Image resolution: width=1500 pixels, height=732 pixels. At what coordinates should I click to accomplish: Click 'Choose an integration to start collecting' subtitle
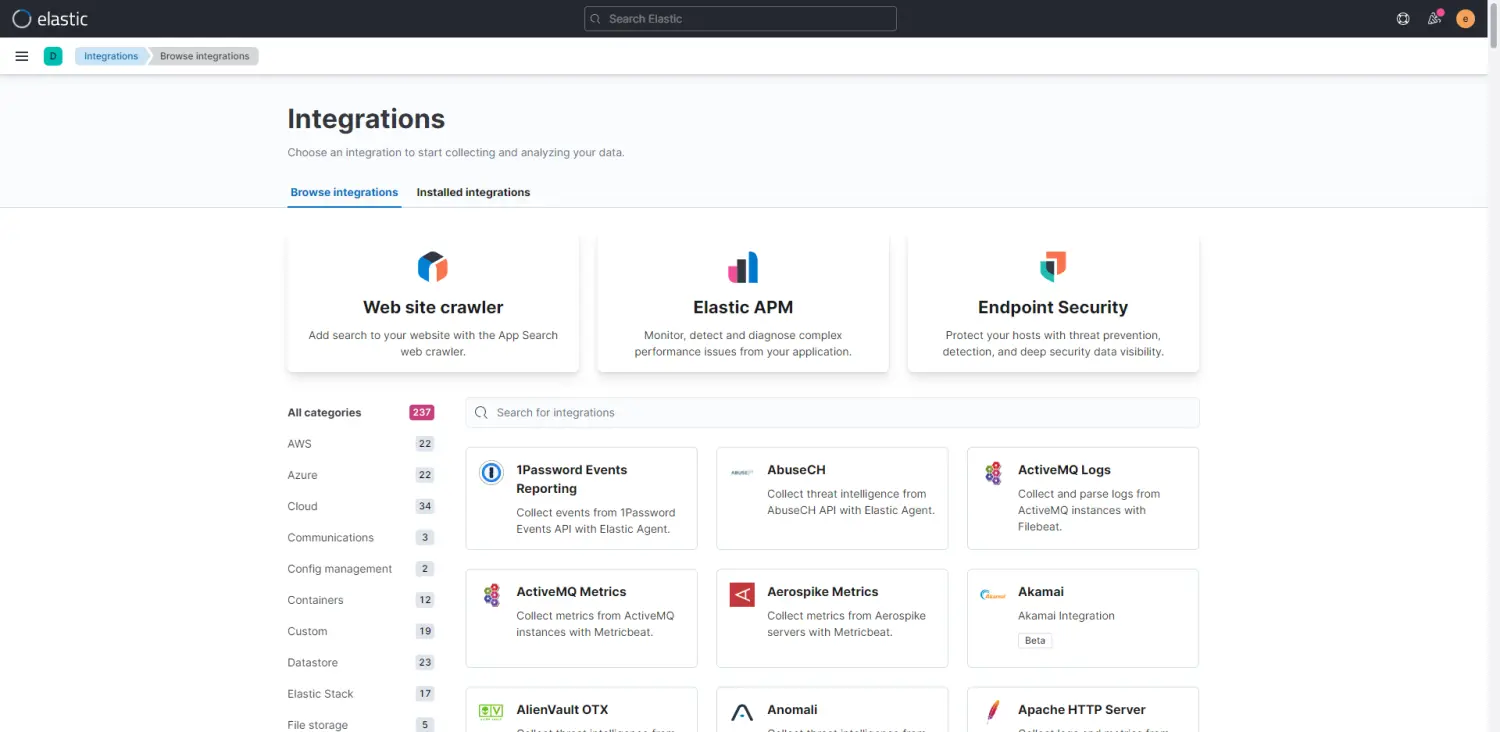pyautogui.click(x=456, y=153)
